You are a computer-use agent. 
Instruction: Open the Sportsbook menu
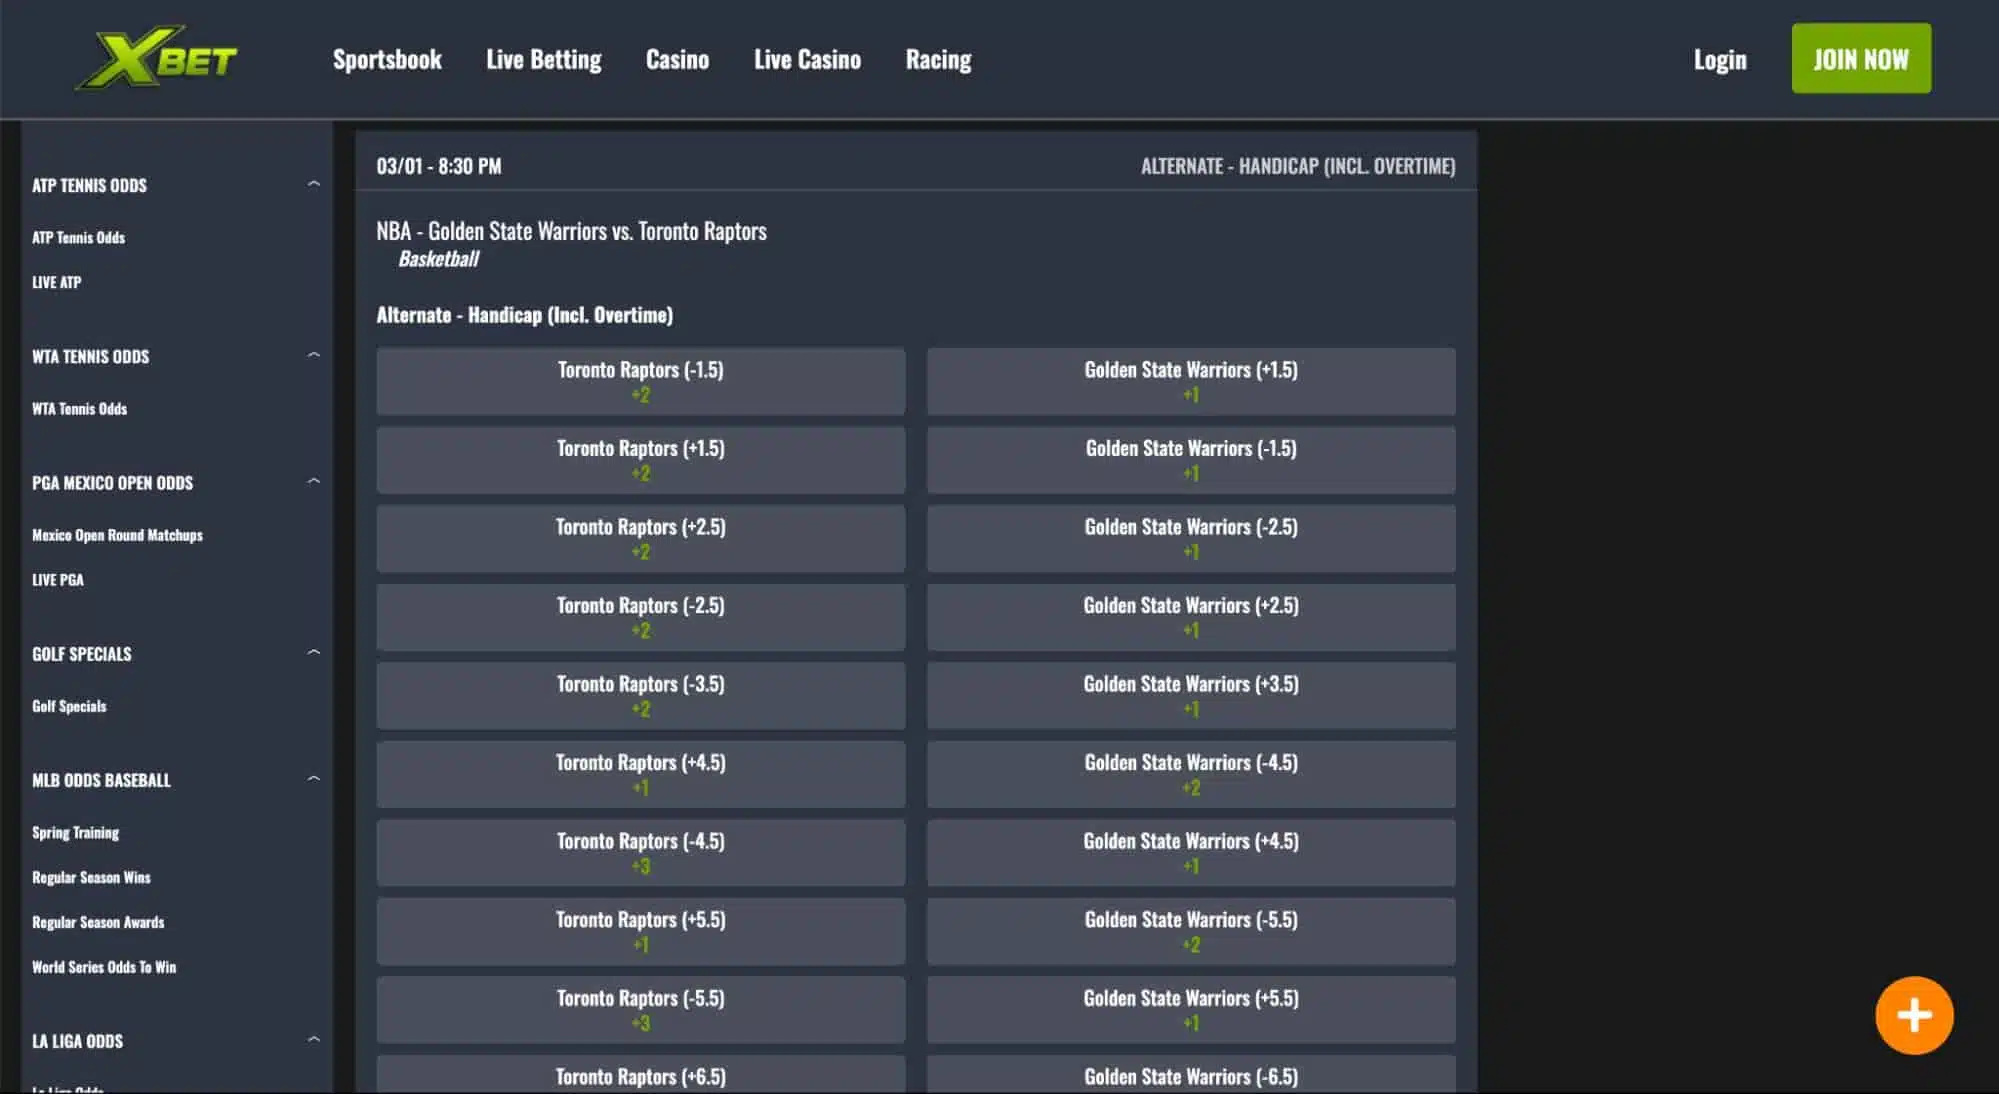387,60
